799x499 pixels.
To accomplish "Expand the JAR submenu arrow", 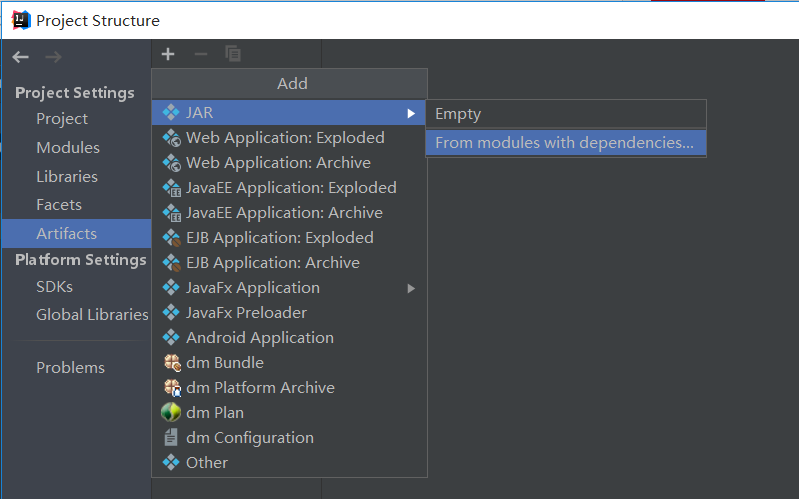I will coord(411,113).
